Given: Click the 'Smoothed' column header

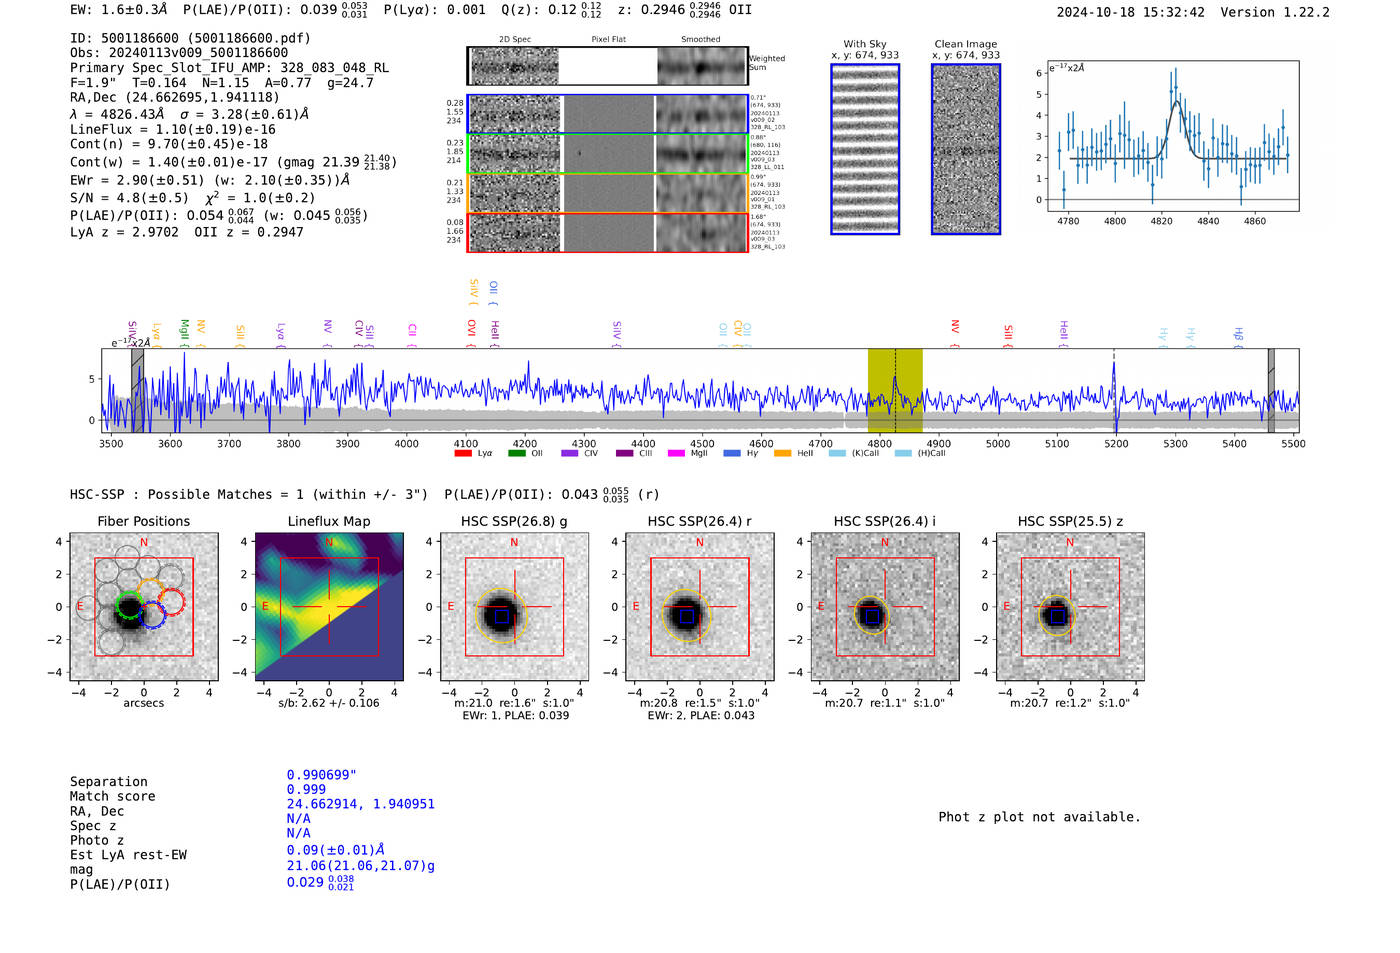Looking at the screenshot, I should [x=701, y=39].
